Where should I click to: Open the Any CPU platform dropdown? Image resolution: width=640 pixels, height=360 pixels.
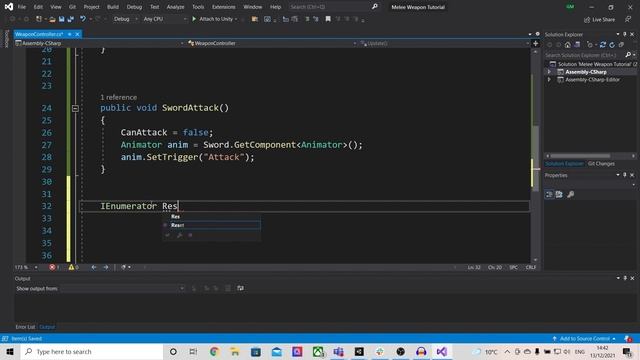tap(164, 19)
